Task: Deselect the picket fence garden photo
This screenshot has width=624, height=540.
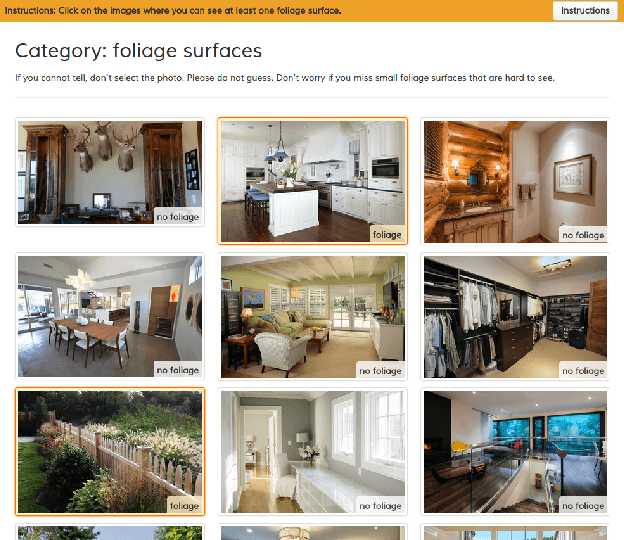Action: (x=110, y=452)
